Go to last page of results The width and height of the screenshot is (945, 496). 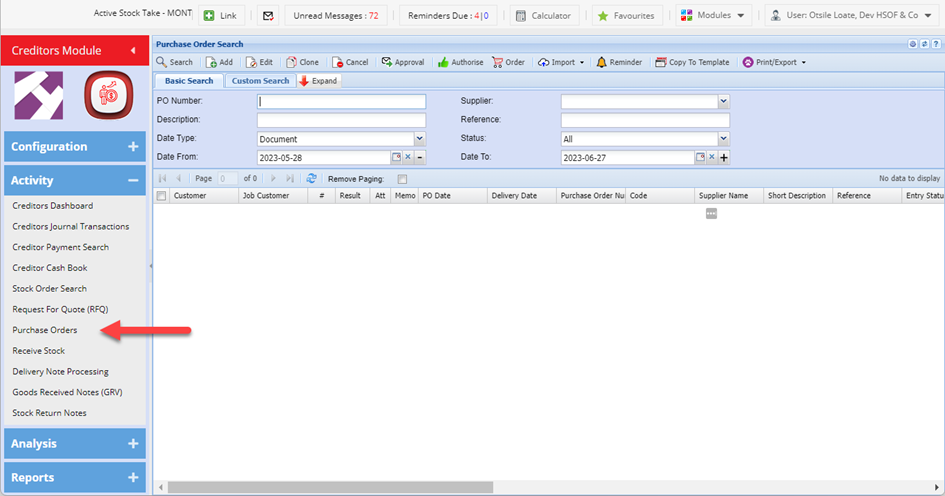click(290, 178)
